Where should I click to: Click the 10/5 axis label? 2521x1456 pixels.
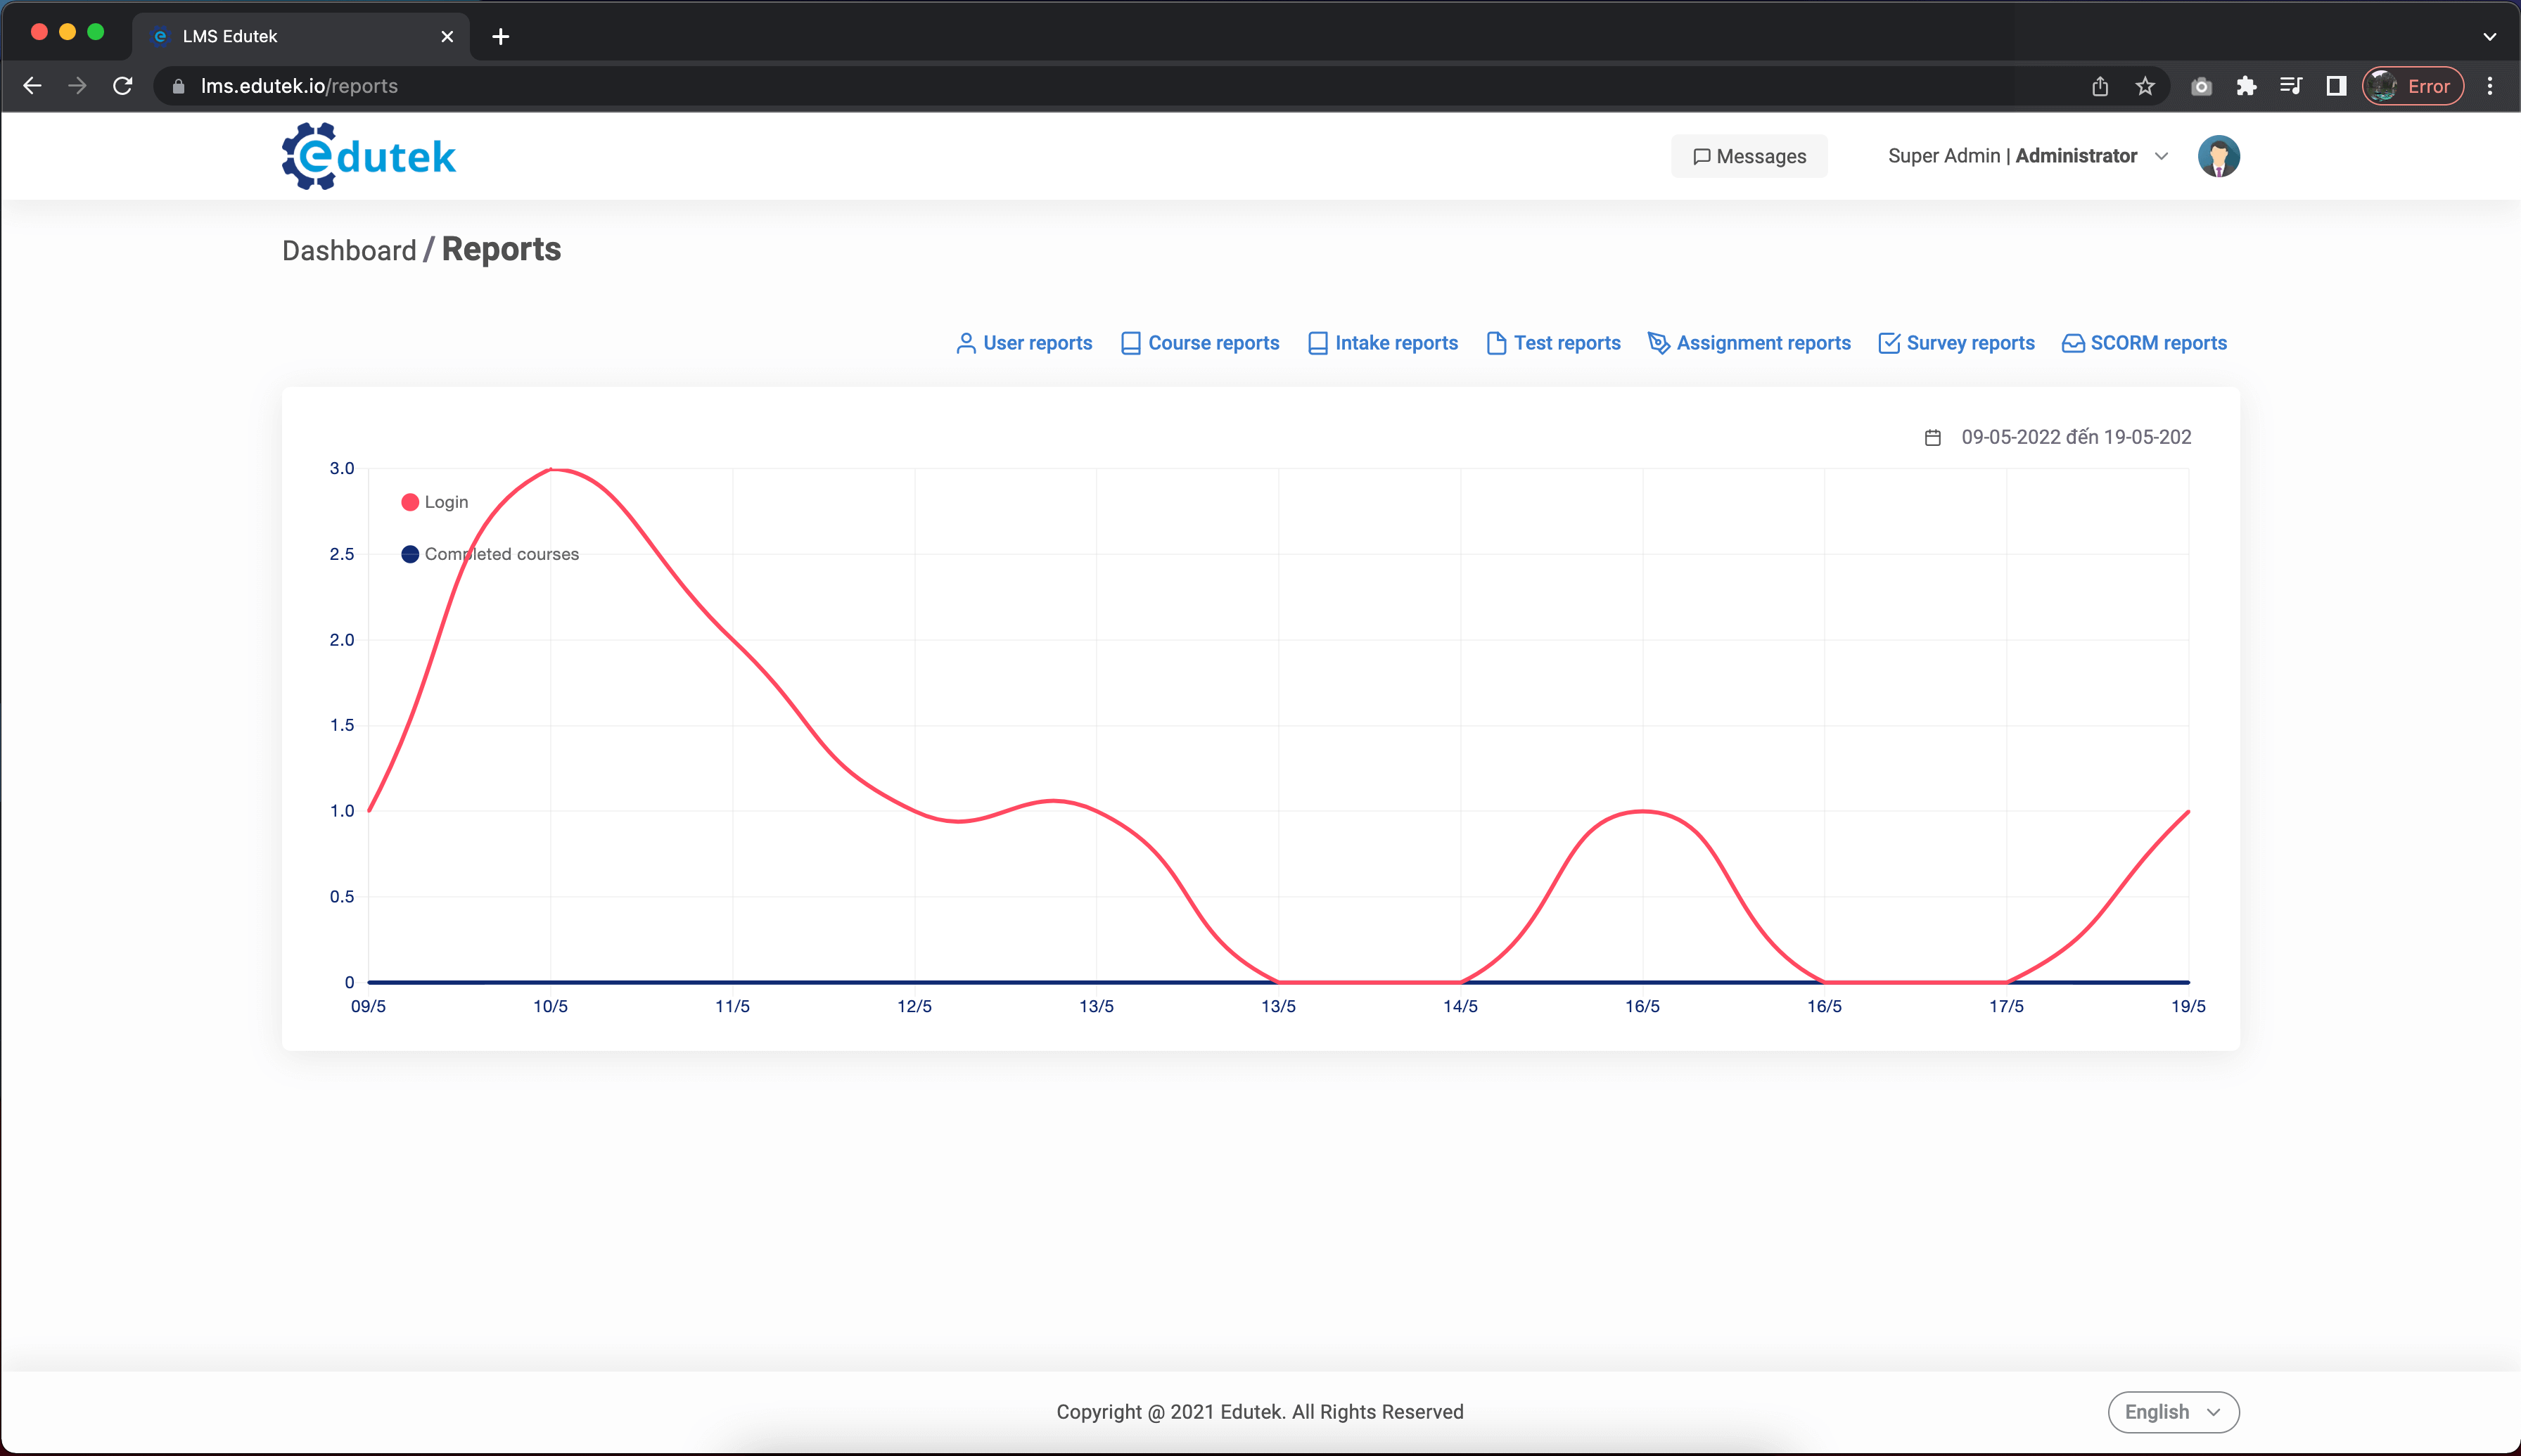pos(550,1006)
